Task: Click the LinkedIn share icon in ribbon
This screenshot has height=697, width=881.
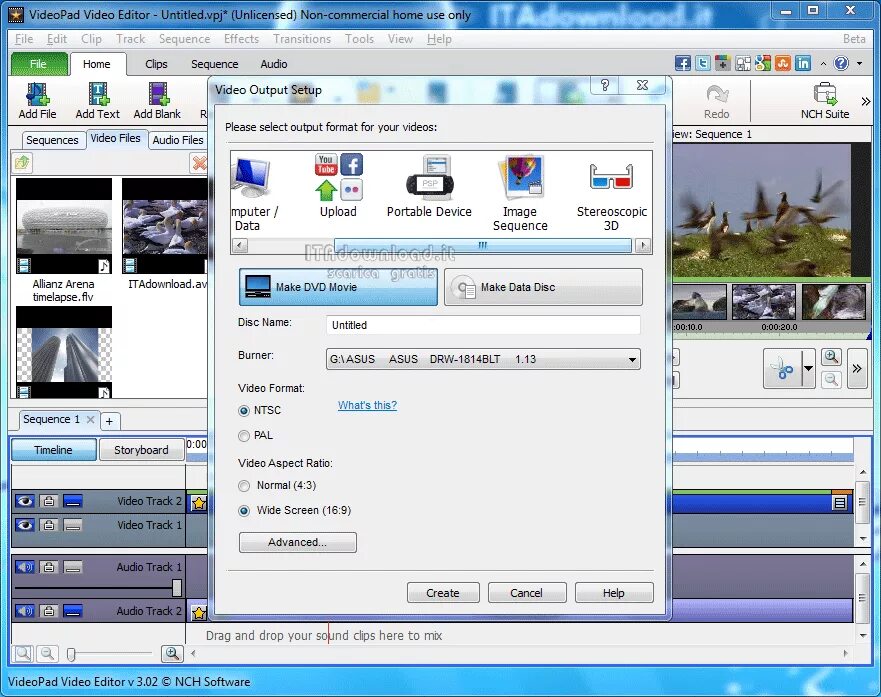Action: 803,63
